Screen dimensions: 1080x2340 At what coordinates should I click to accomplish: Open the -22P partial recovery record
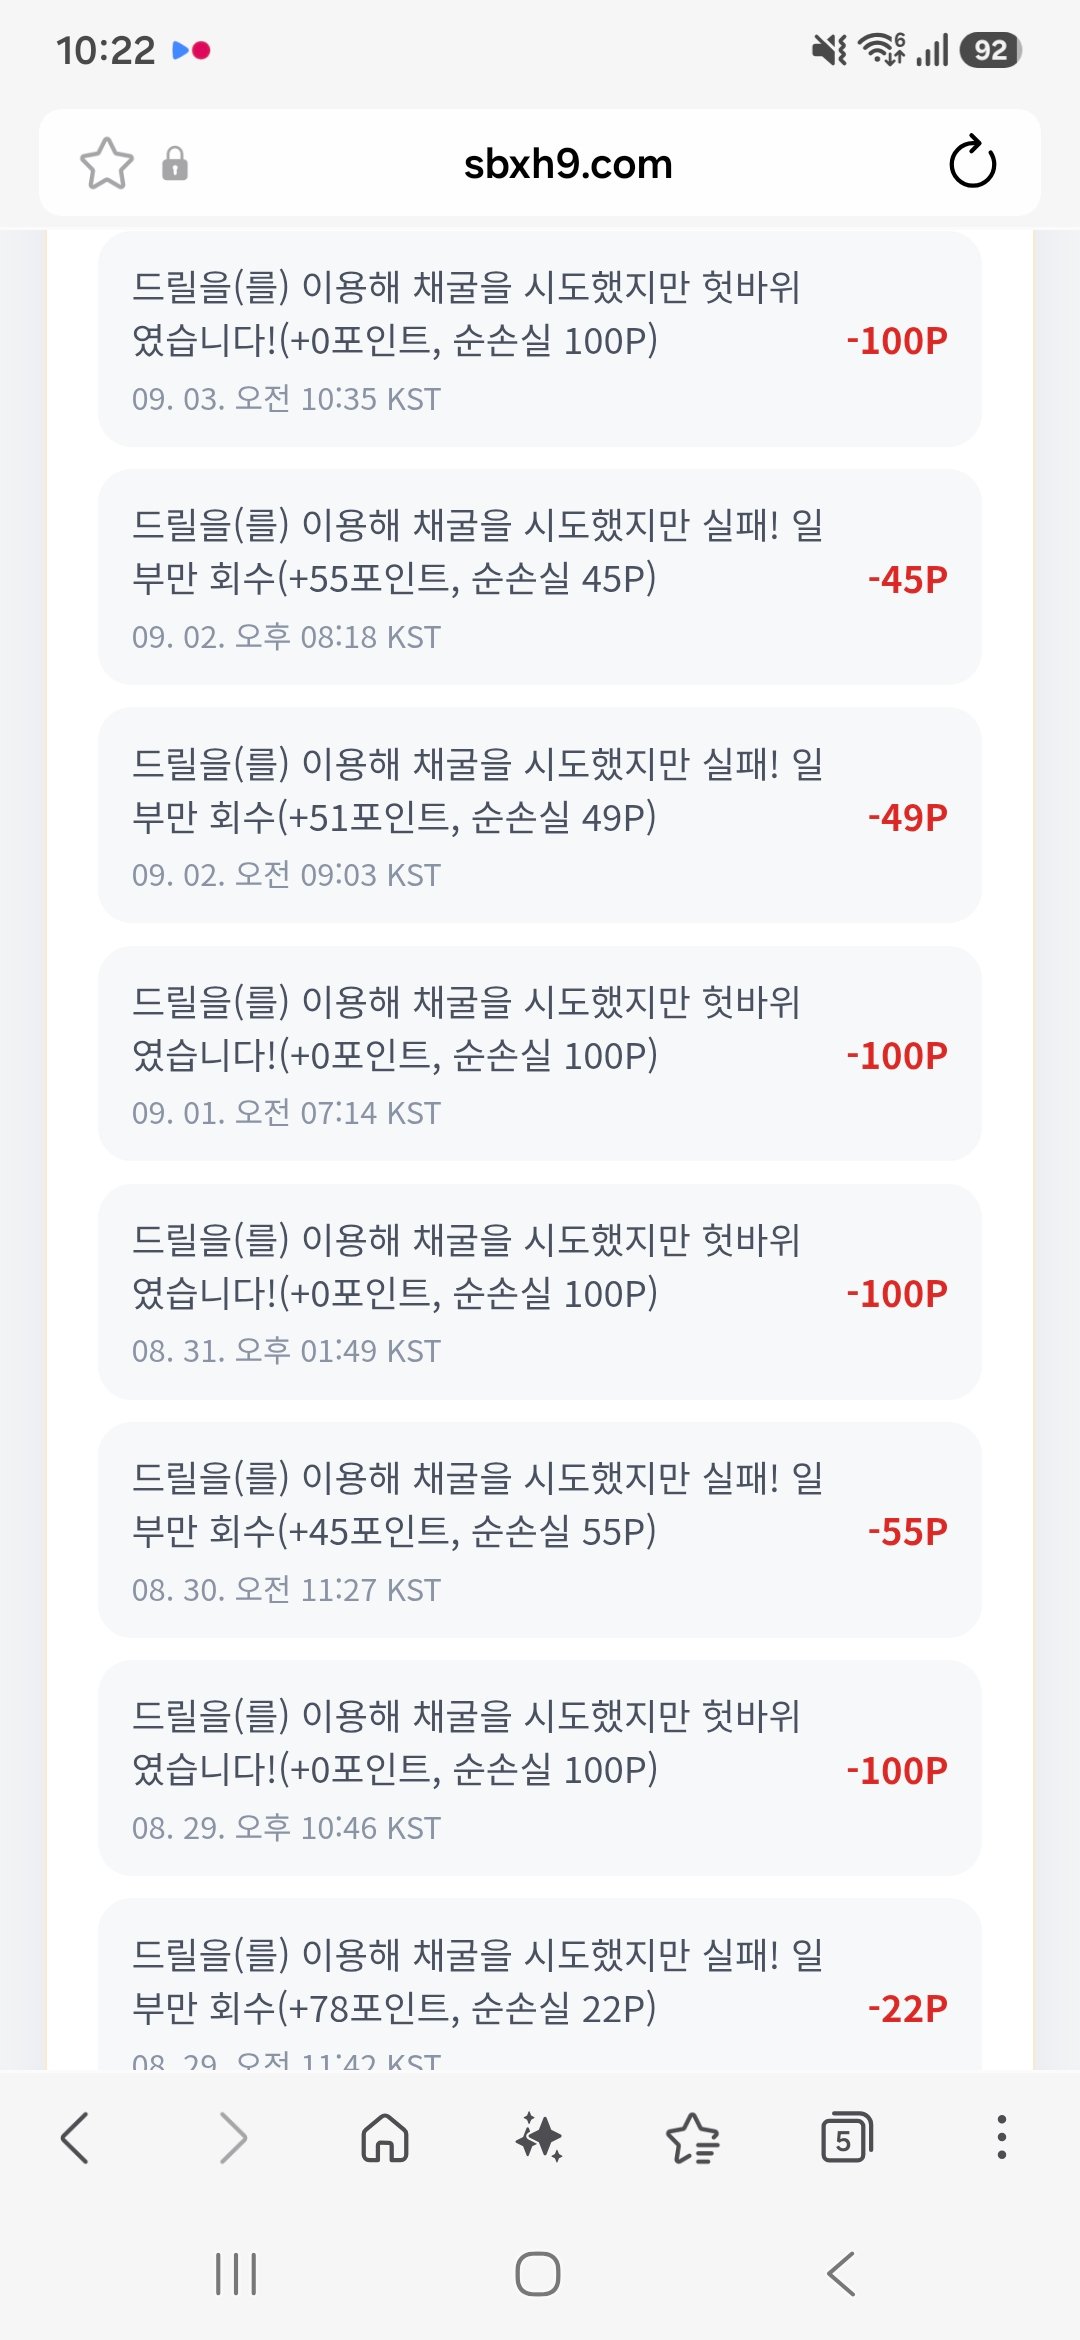coord(540,1985)
